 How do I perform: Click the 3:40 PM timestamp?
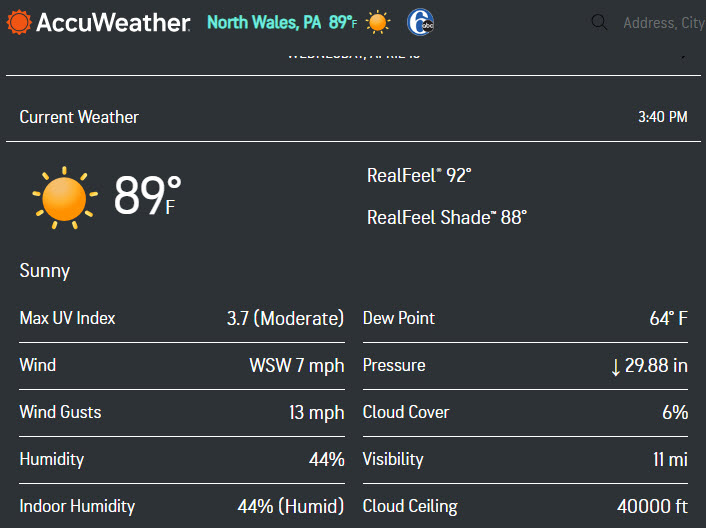(x=662, y=117)
